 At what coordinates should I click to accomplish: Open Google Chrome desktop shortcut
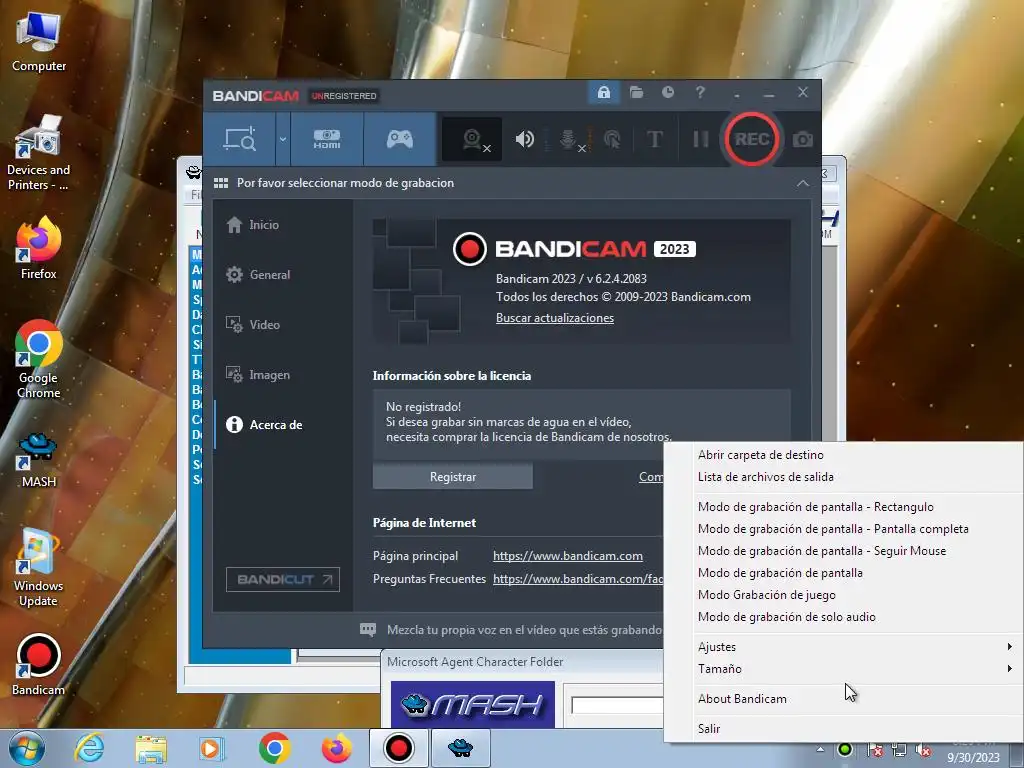(39, 359)
